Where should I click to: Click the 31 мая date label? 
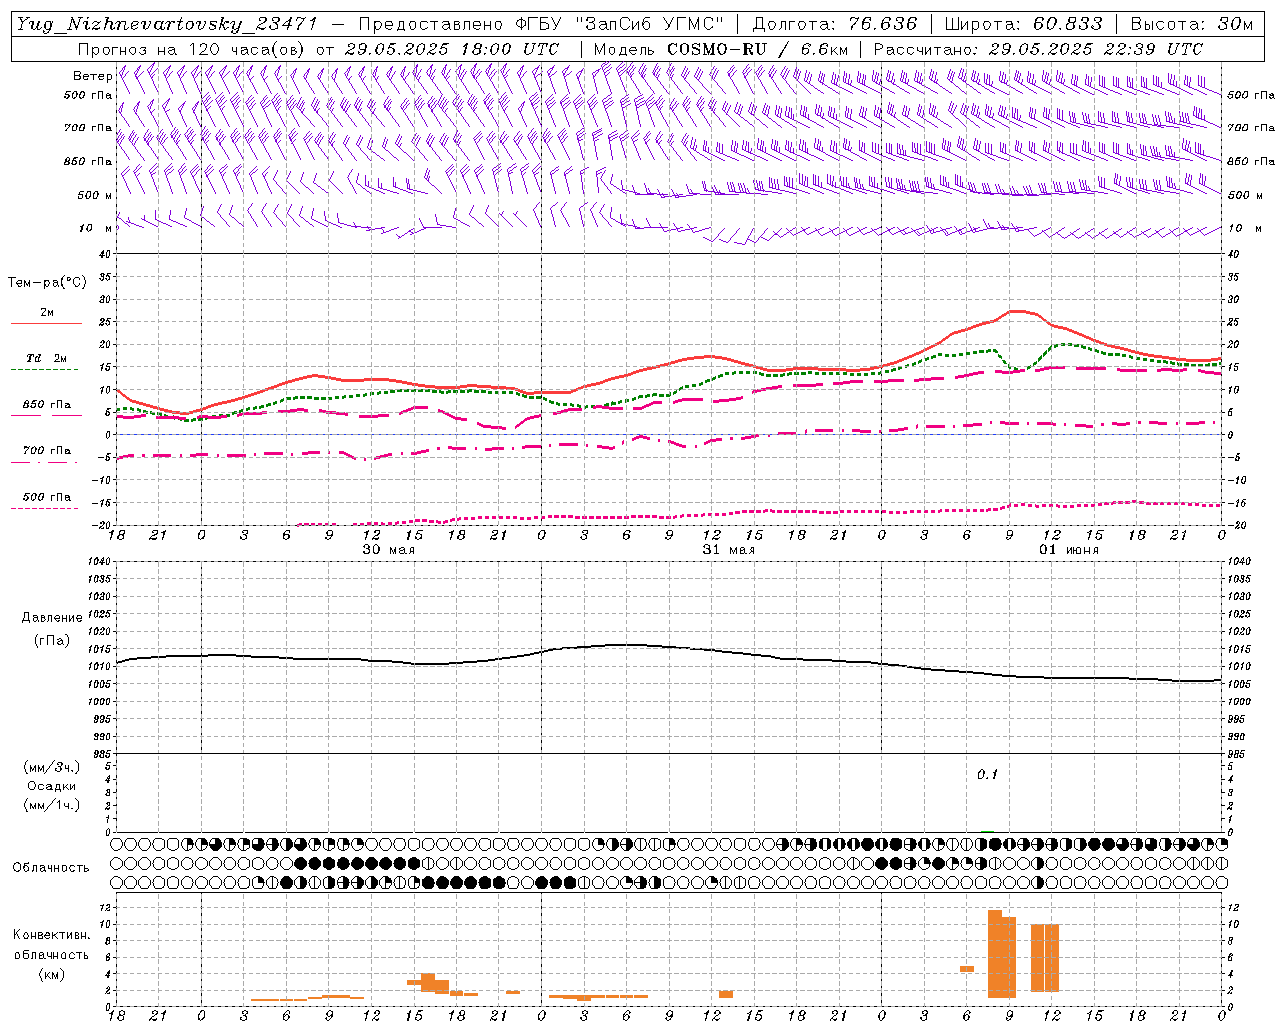point(728,549)
